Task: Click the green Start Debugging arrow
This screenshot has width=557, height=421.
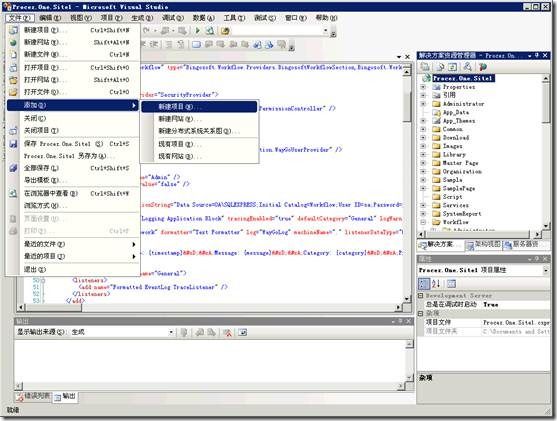Action: click(x=198, y=31)
